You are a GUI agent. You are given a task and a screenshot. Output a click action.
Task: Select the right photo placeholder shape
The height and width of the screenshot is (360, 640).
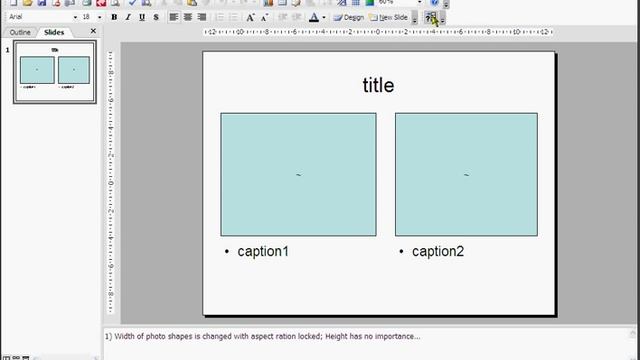pyautogui.click(x=466, y=175)
